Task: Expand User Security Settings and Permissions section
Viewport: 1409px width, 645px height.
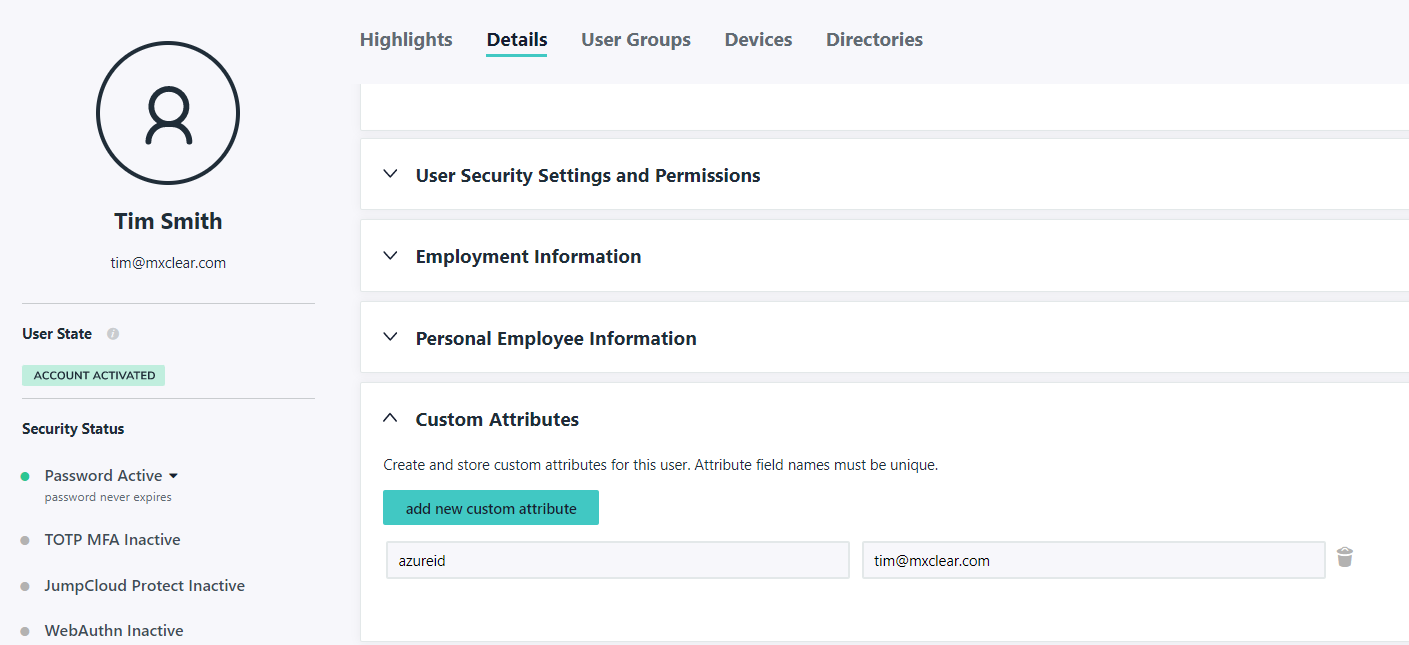Action: coord(391,174)
